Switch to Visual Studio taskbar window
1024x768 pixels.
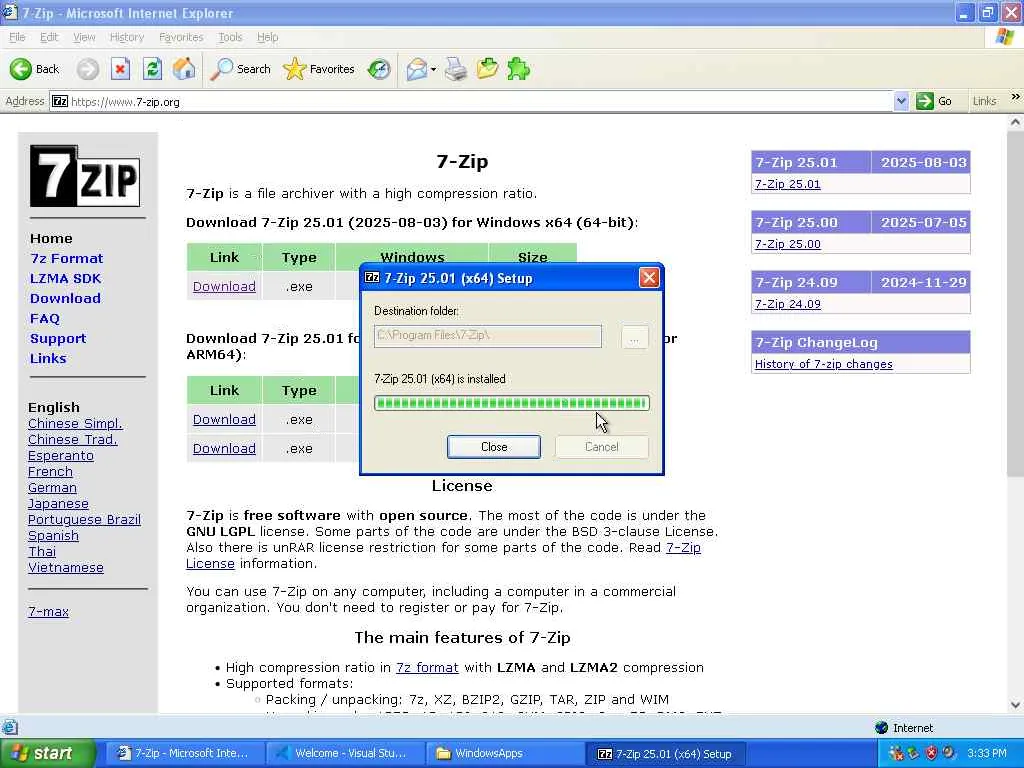pos(343,753)
